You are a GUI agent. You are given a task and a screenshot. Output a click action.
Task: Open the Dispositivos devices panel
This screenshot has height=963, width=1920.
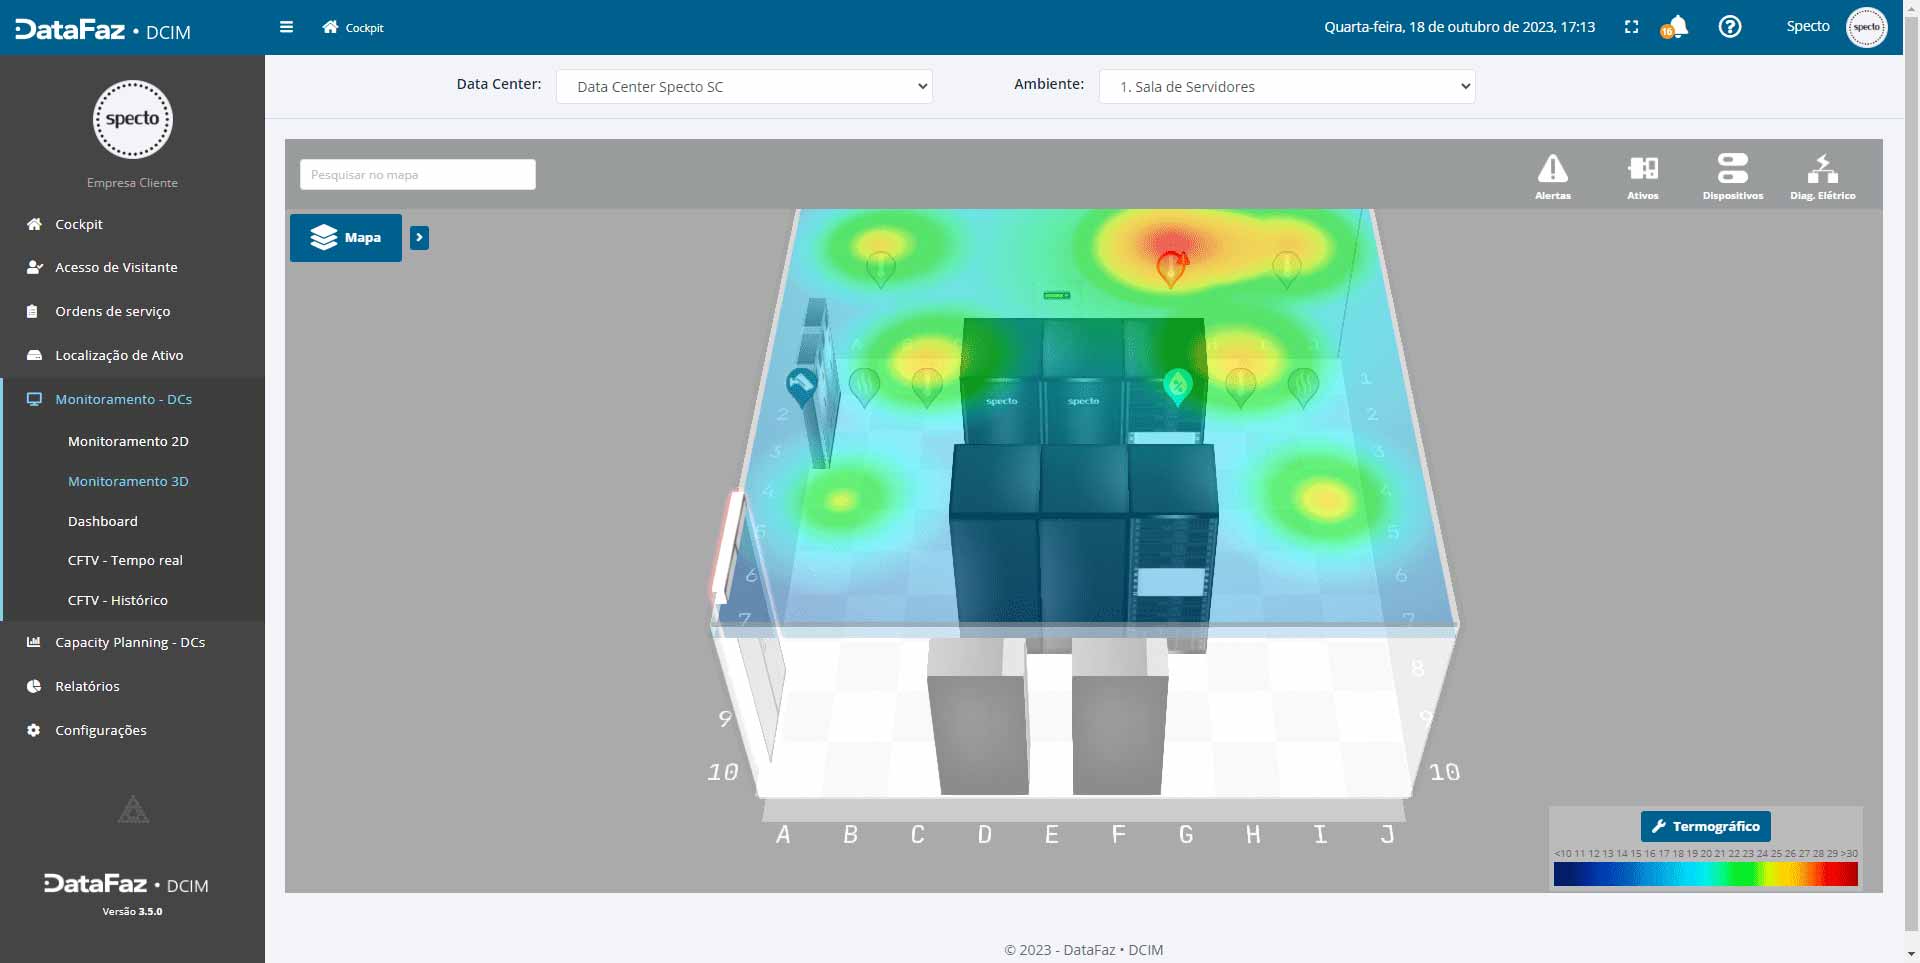tap(1732, 177)
